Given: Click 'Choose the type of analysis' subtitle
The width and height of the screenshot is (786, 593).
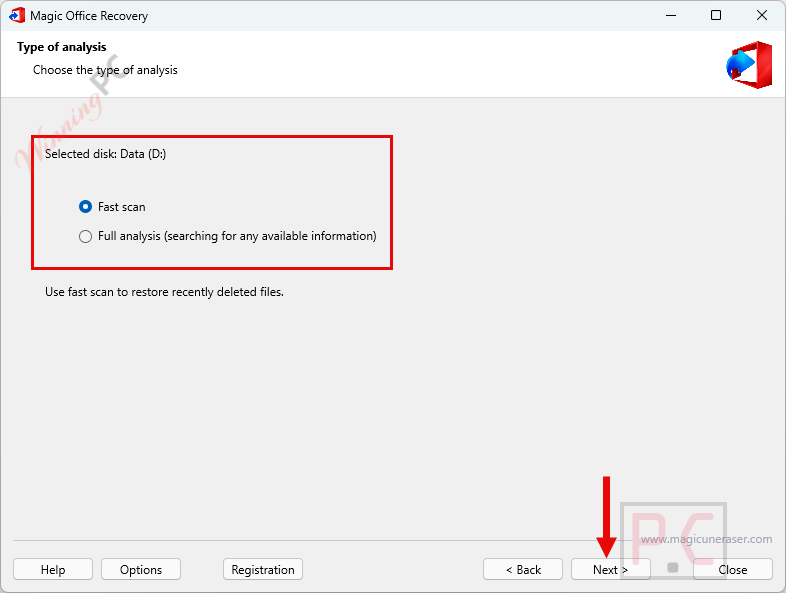Looking at the screenshot, I should pos(105,70).
